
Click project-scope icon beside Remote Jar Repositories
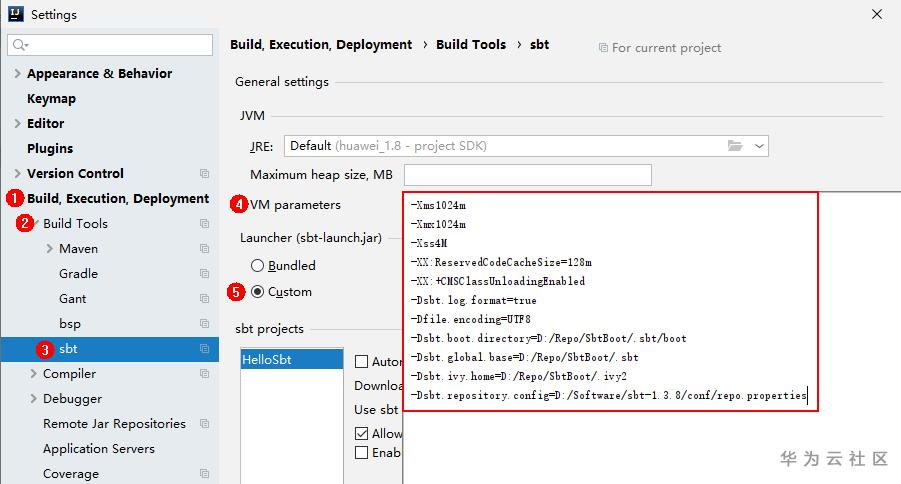[x=204, y=424]
